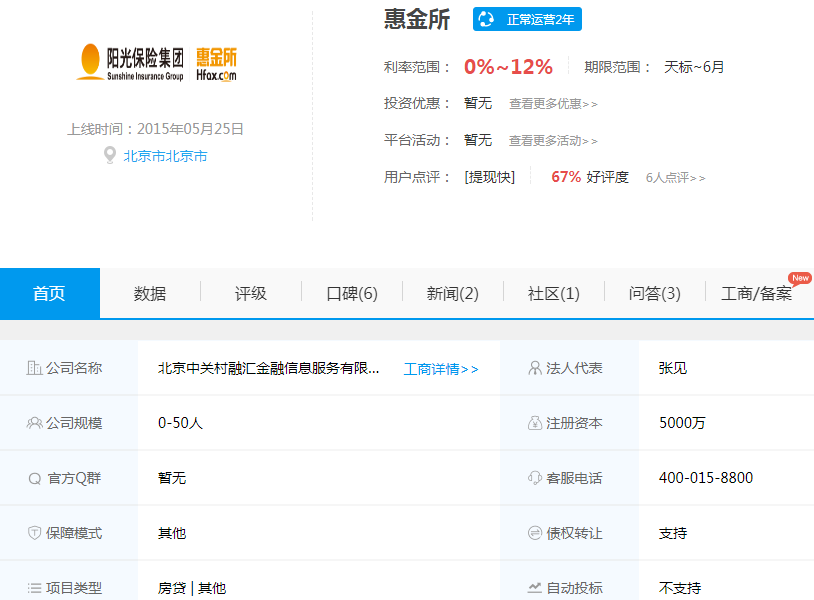Click the 上线时间 2015年05月25日 text

156,129
